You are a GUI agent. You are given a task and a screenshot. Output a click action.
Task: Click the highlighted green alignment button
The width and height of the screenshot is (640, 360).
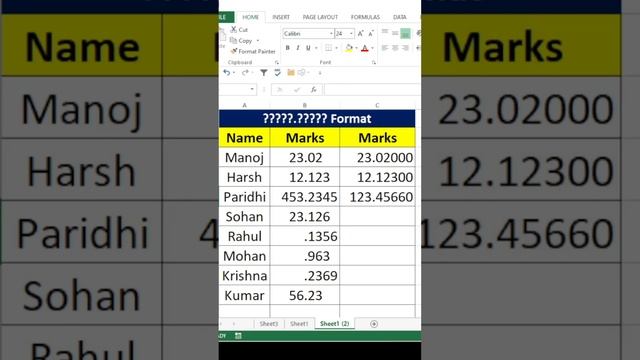[405, 33]
